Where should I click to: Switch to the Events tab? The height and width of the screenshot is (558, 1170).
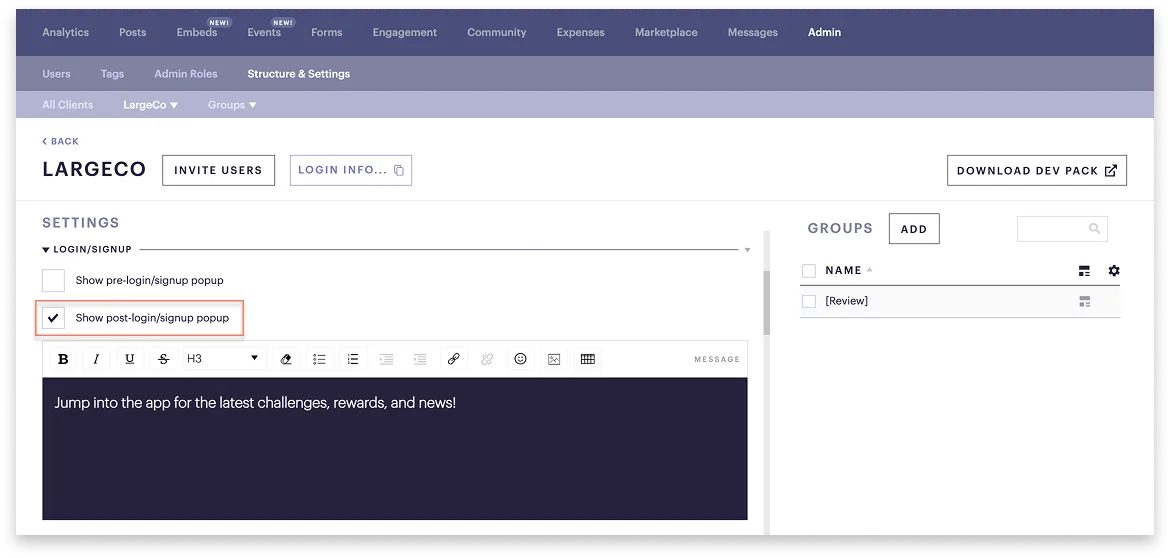tap(264, 32)
